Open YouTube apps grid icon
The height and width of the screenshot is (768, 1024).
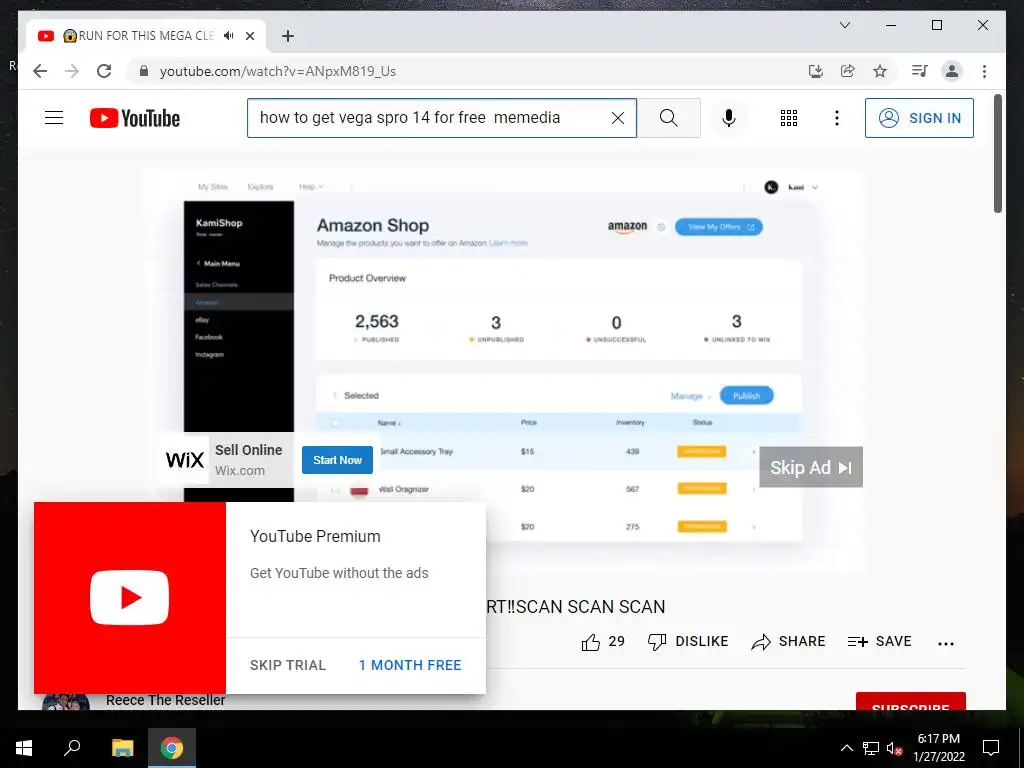(x=789, y=118)
